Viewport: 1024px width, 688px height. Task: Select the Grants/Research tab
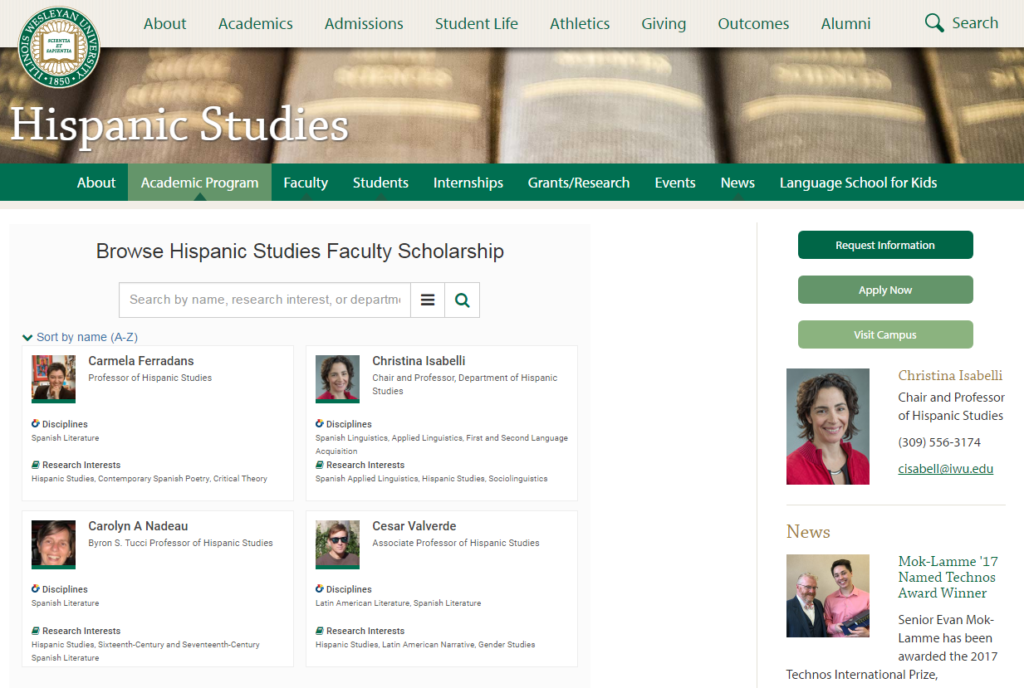tap(579, 183)
